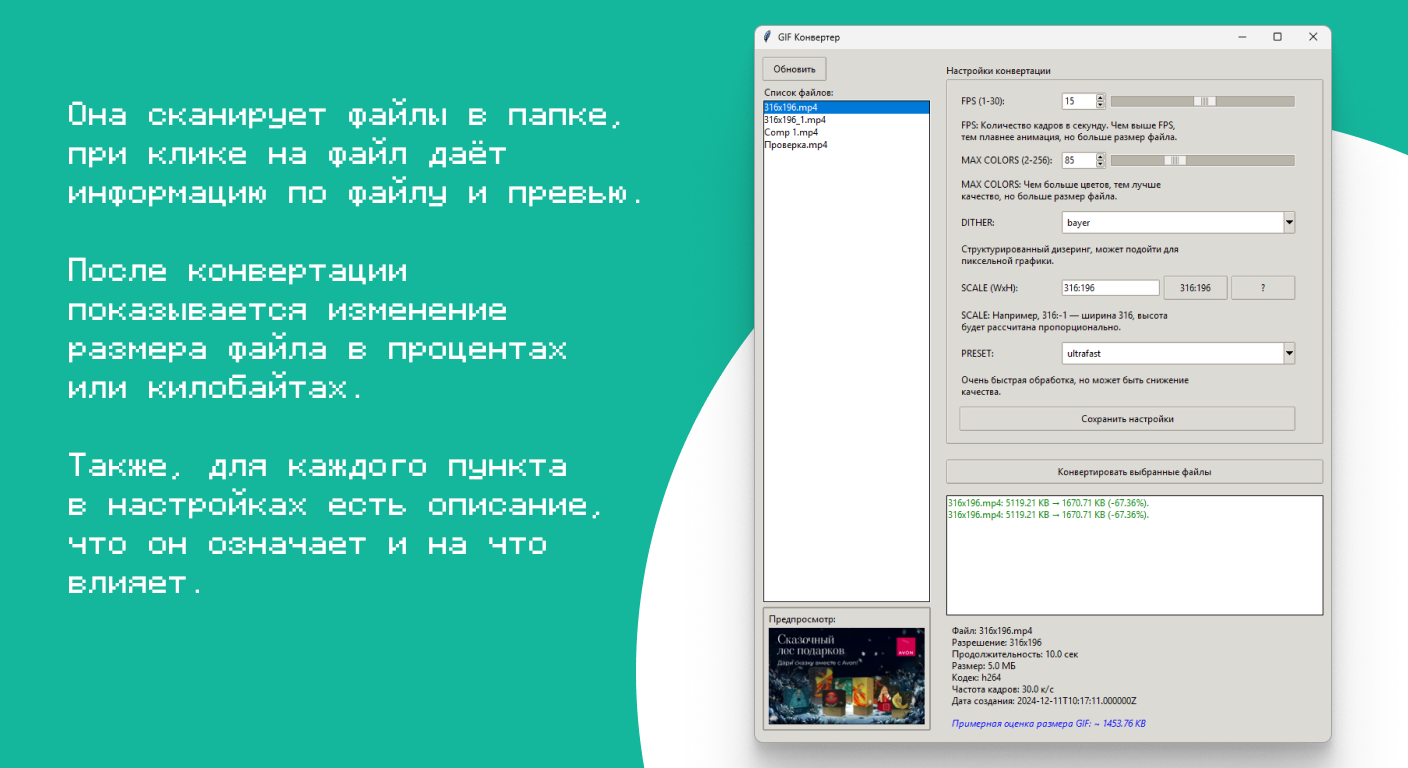Decrease MAX COLORS with the down arrow

coord(1101,164)
